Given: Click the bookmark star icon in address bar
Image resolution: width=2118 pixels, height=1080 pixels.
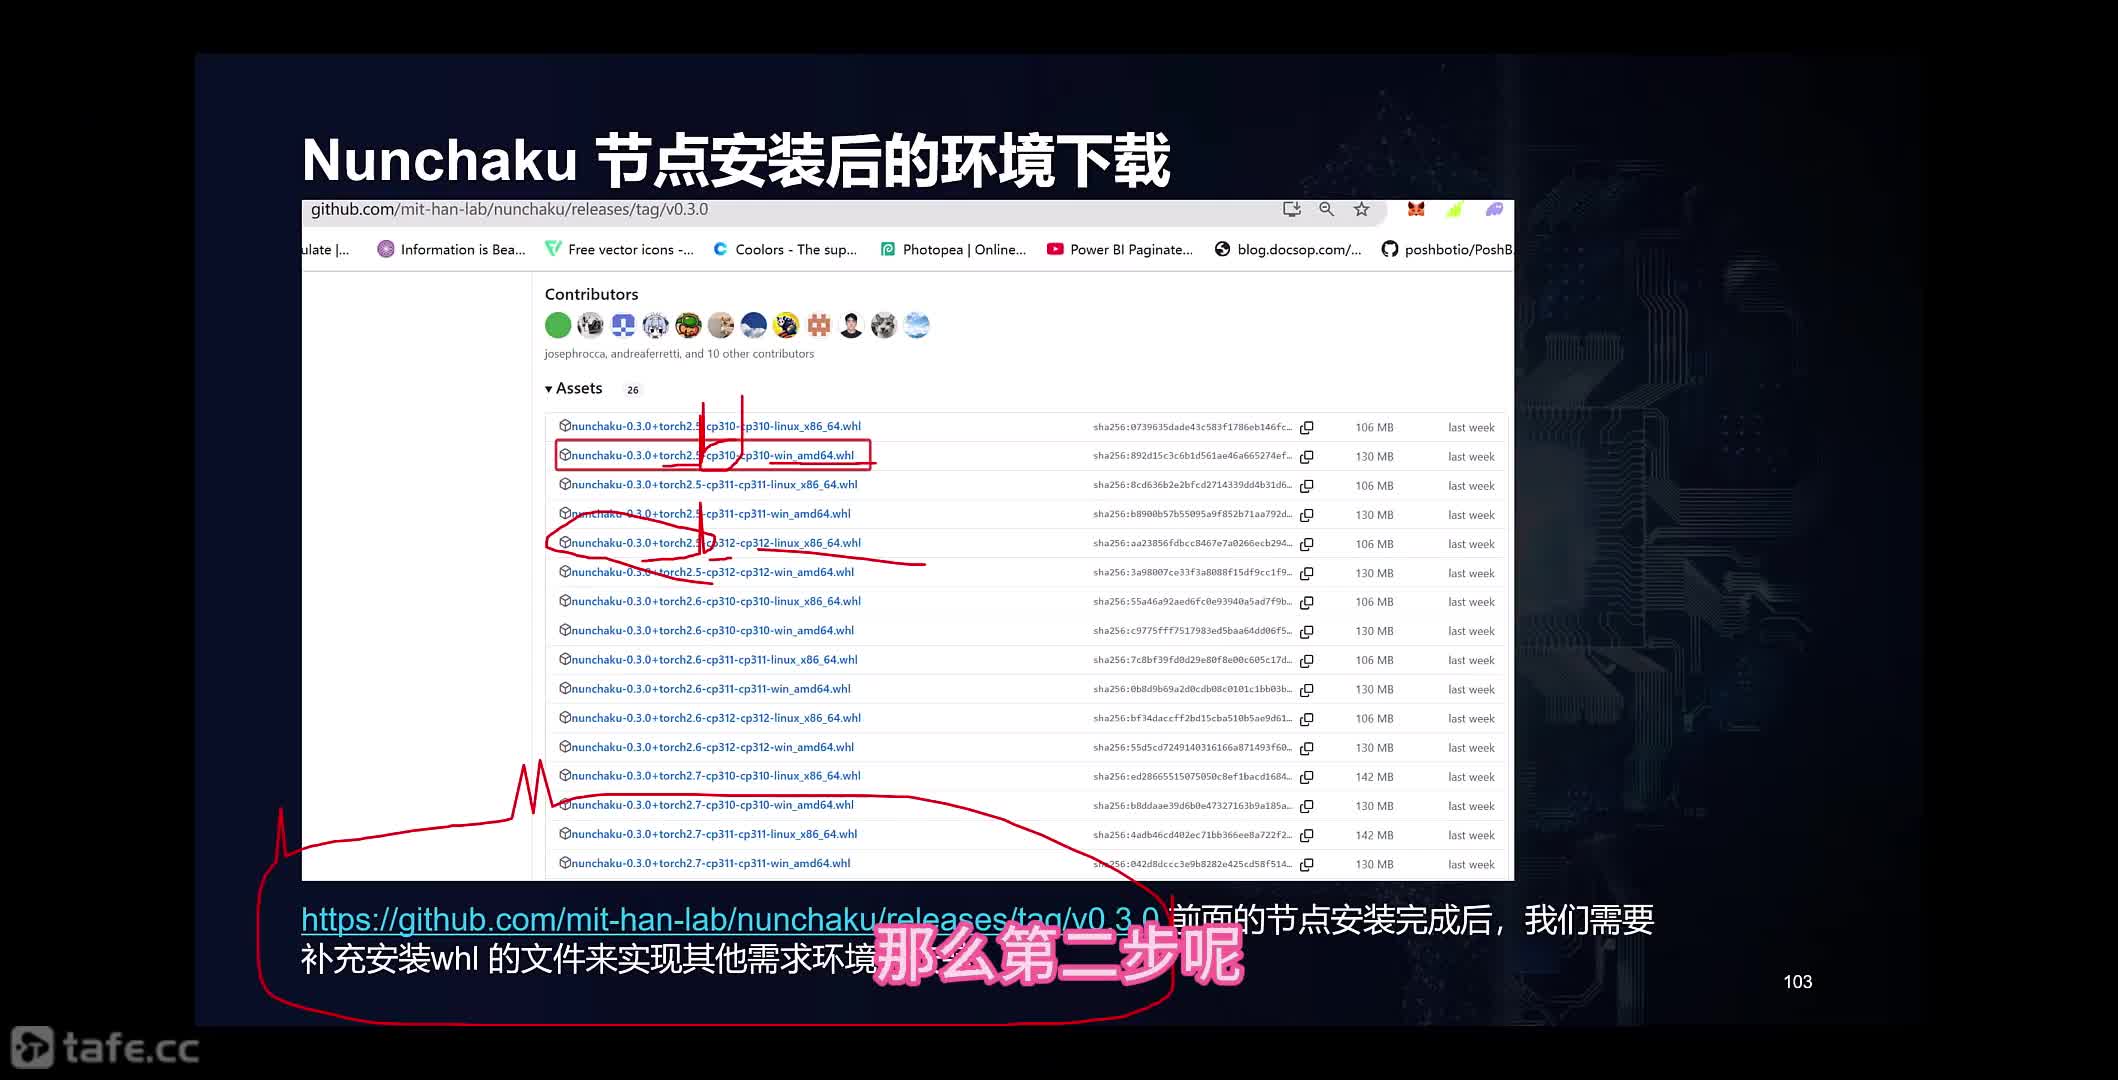Looking at the screenshot, I should click(1361, 209).
